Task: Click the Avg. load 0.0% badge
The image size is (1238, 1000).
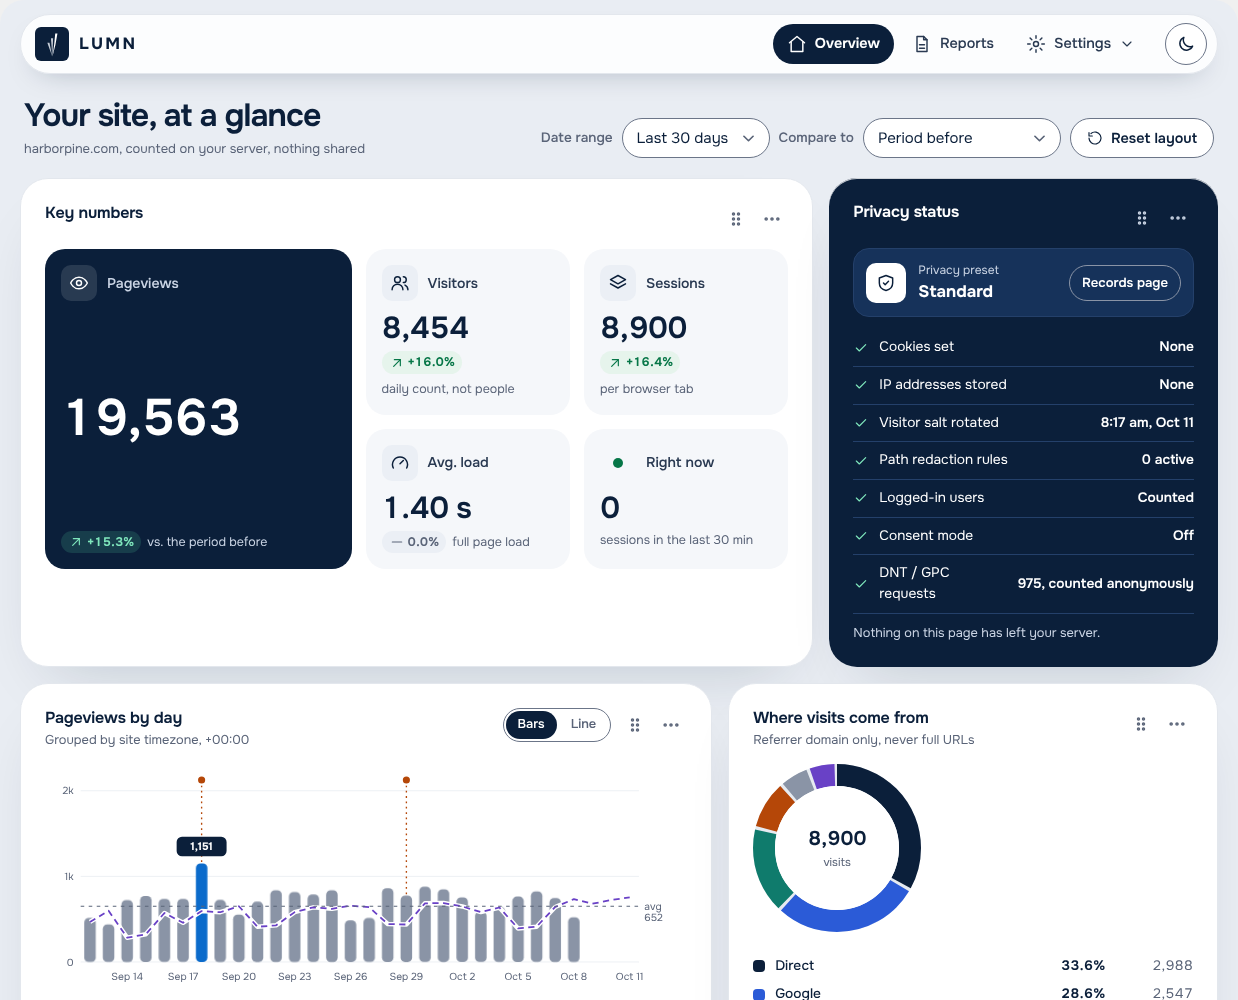Action: (x=413, y=542)
